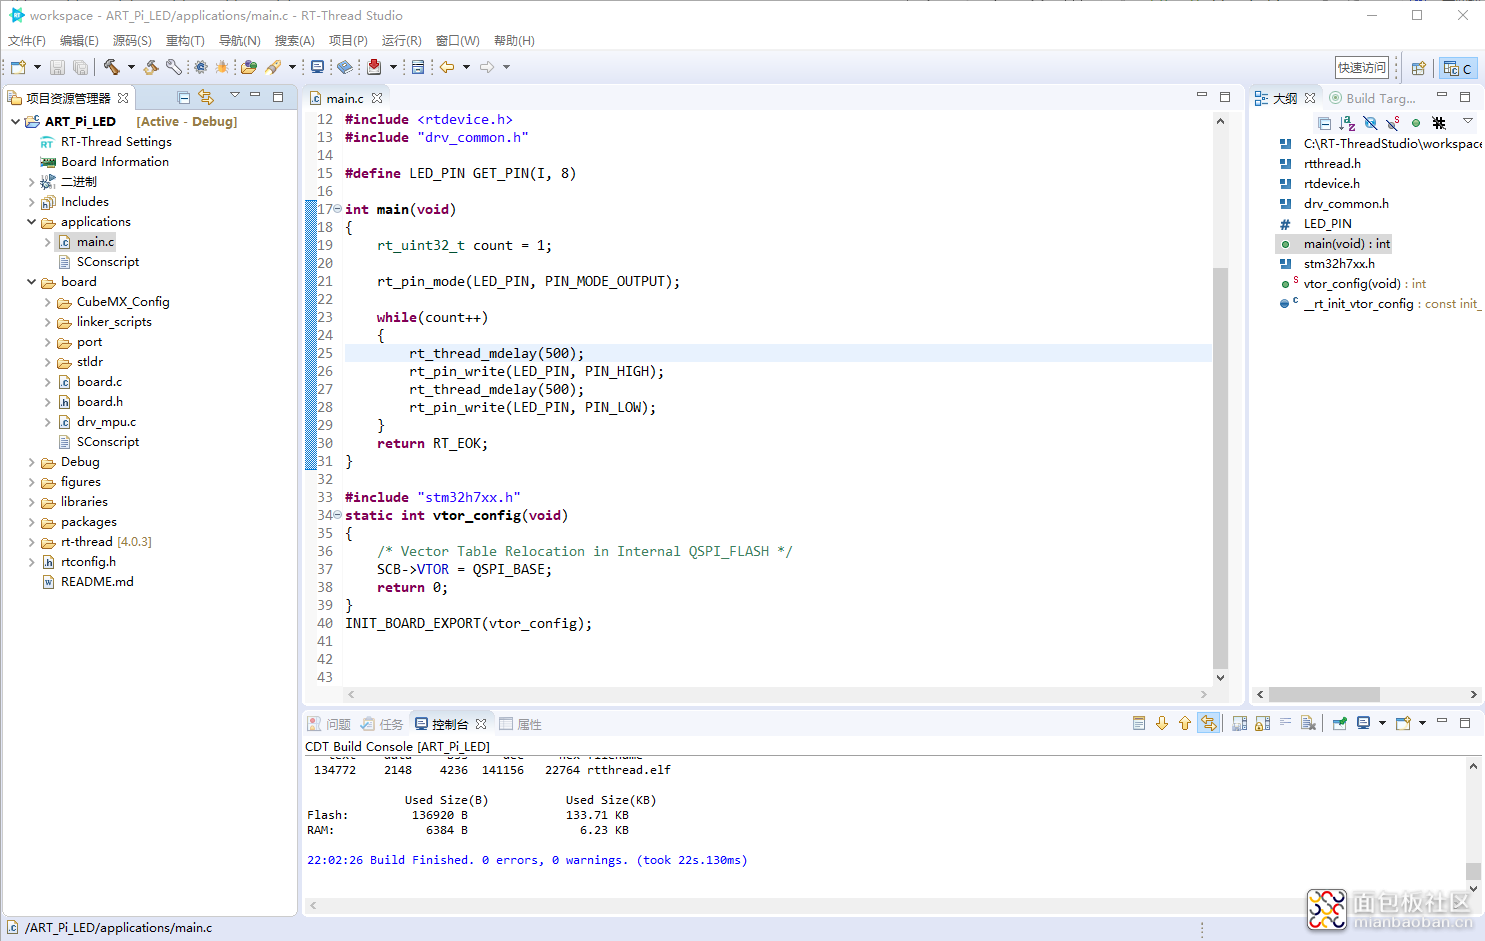The height and width of the screenshot is (941, 1485).
Task: Go back with the yellow arrow
Action: pos(447,67)
